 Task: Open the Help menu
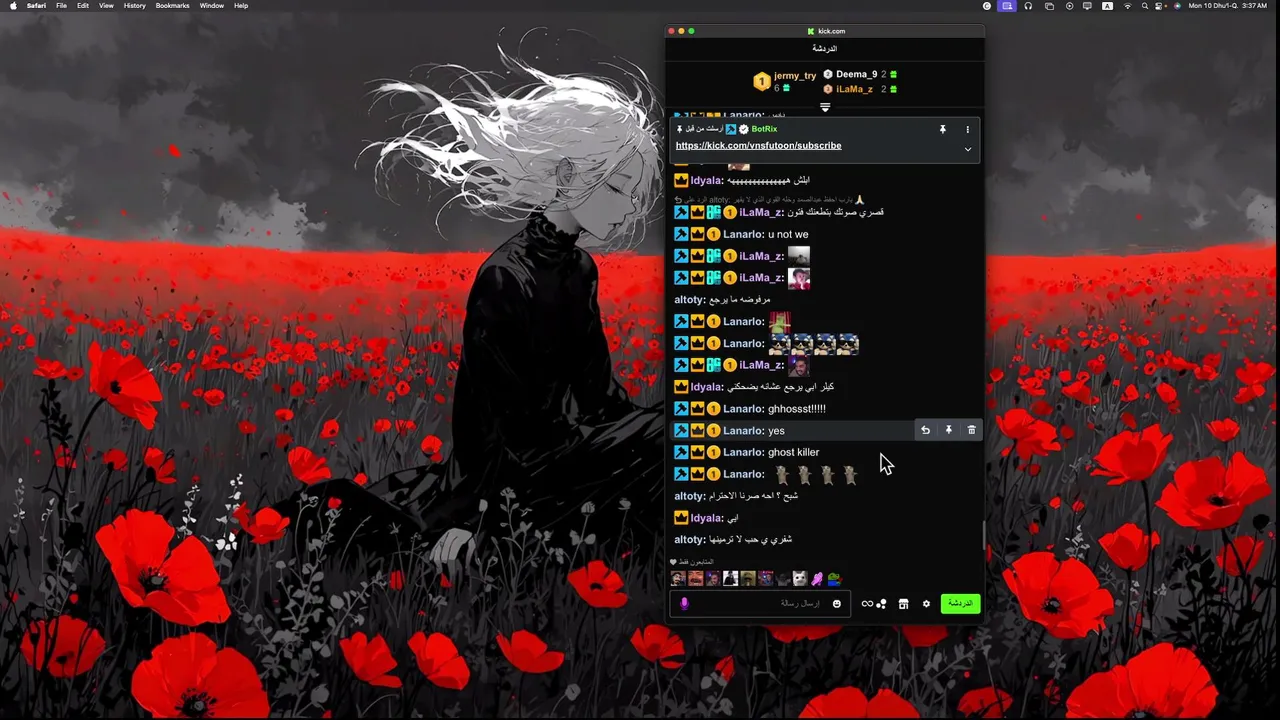241,6
